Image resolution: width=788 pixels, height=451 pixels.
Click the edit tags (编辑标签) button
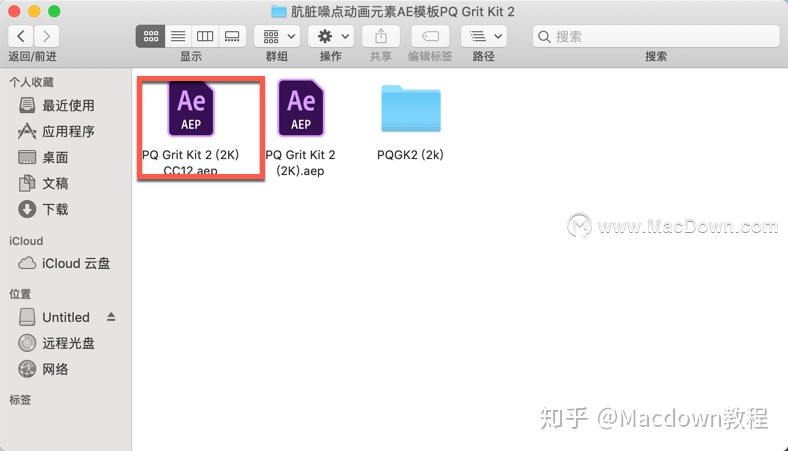click(x=430, y=36)
